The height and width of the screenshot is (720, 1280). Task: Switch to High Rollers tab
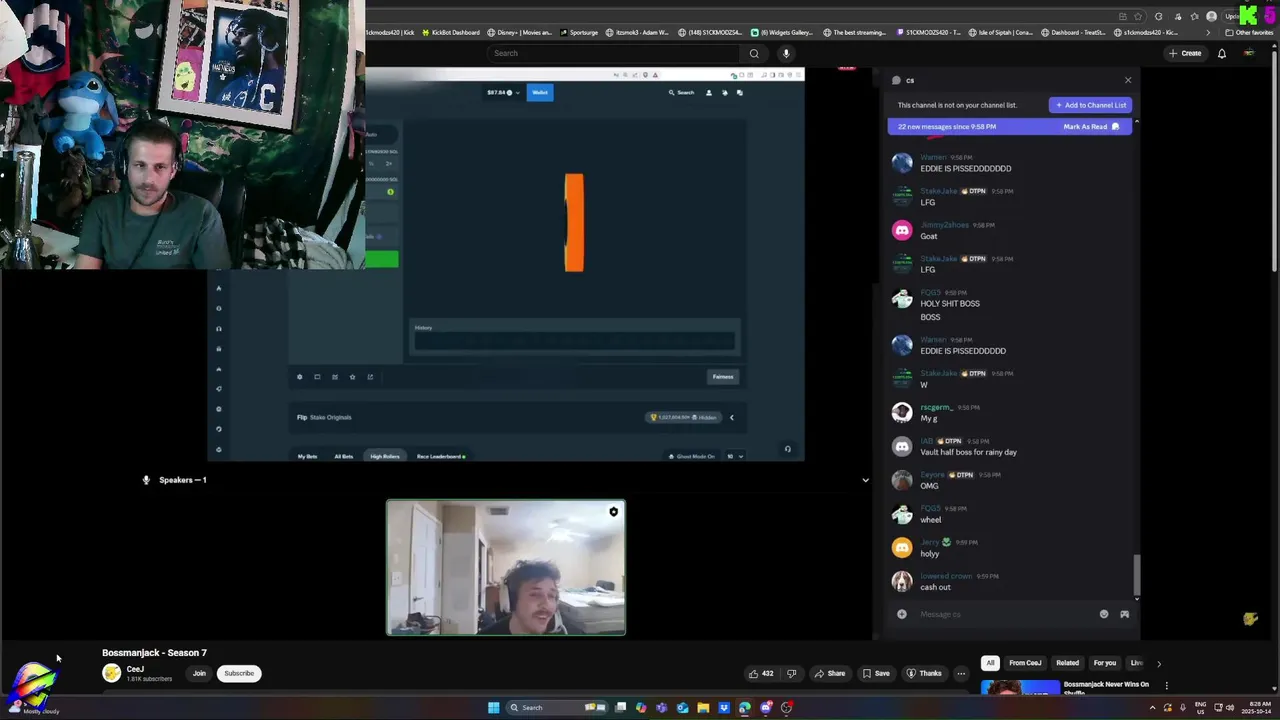pyautogui.click(x=384, y=456)
